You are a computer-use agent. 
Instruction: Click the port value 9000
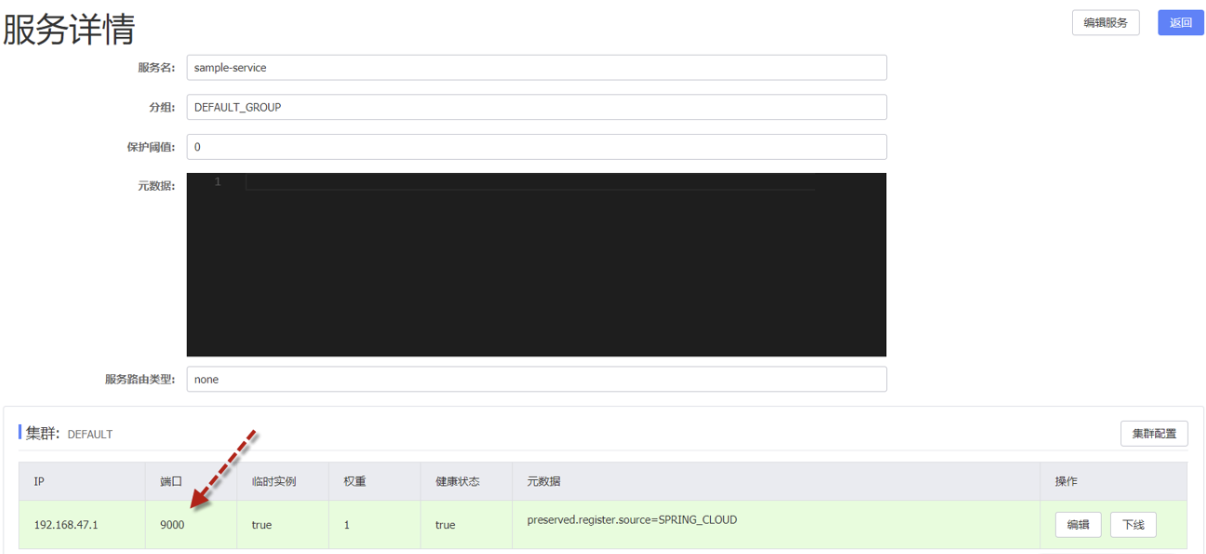click(x=172, y=525)
